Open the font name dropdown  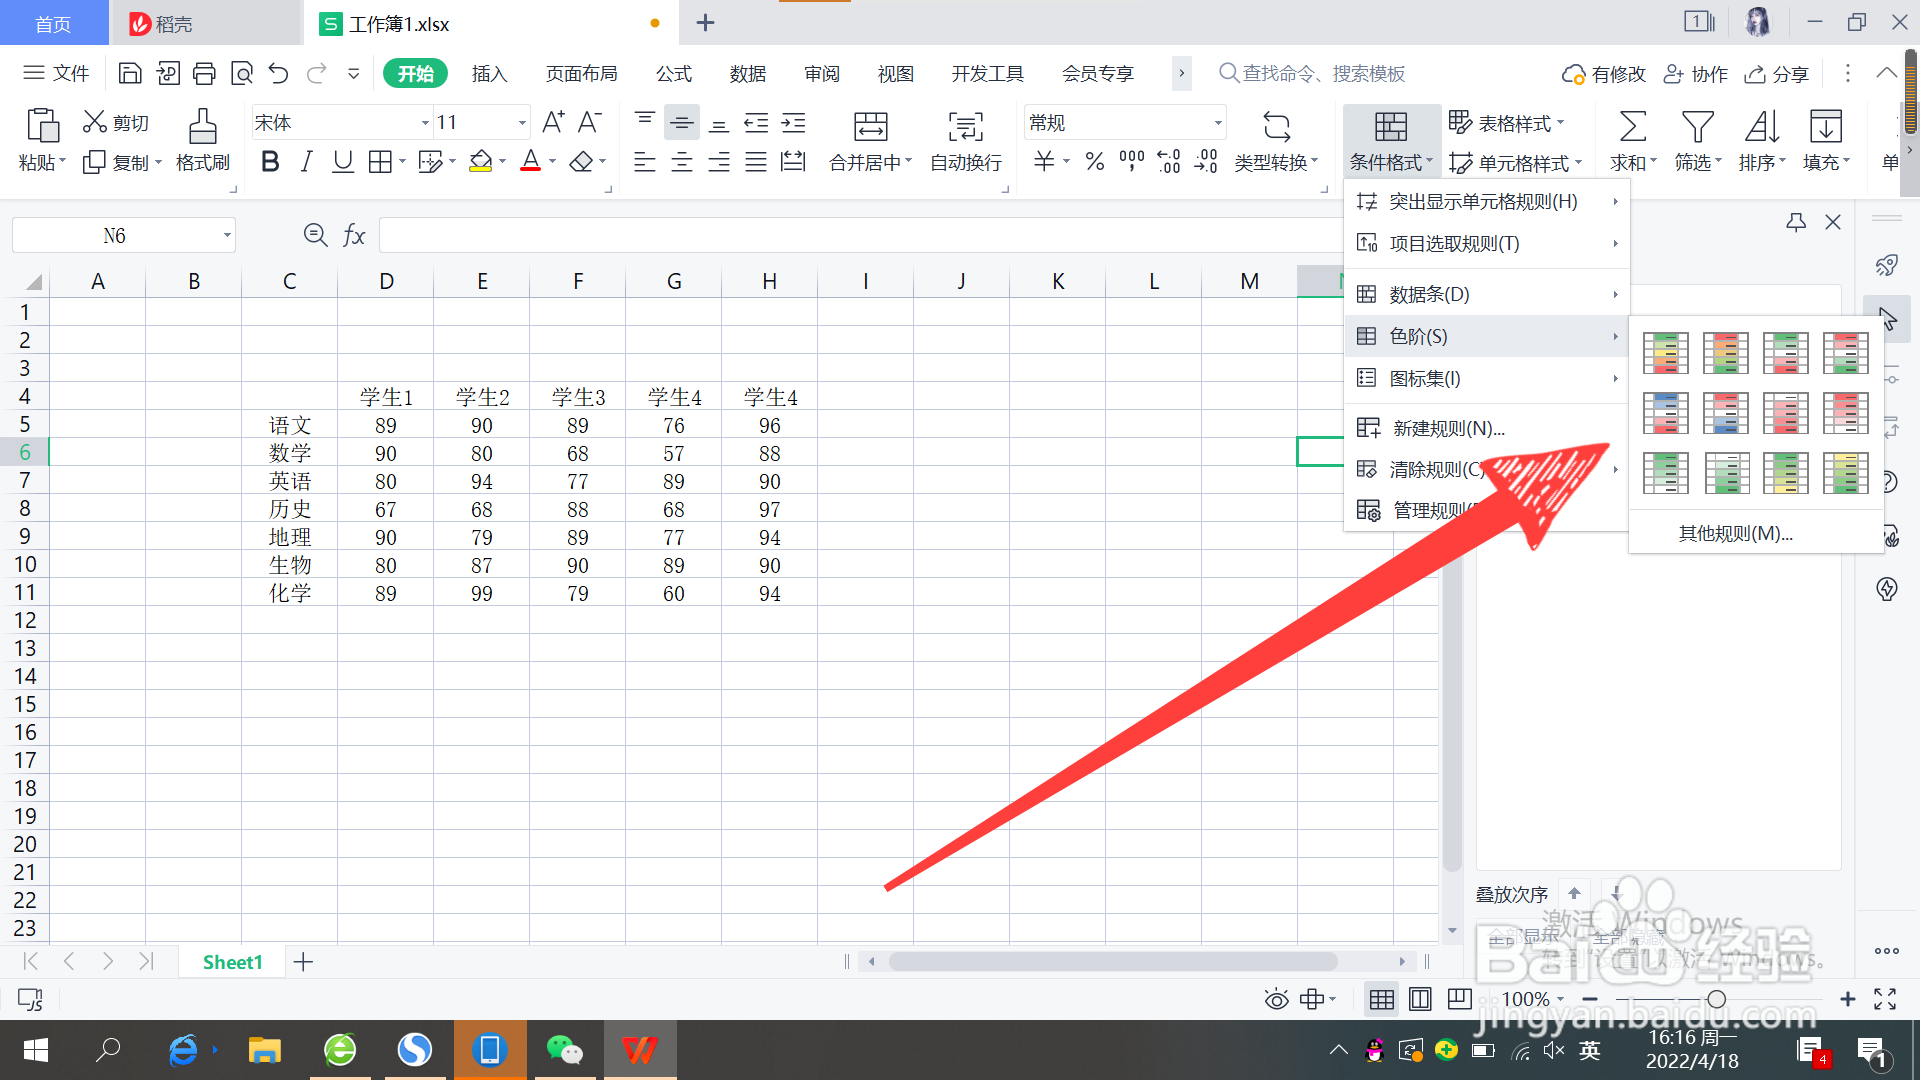(x=425, y=123)
